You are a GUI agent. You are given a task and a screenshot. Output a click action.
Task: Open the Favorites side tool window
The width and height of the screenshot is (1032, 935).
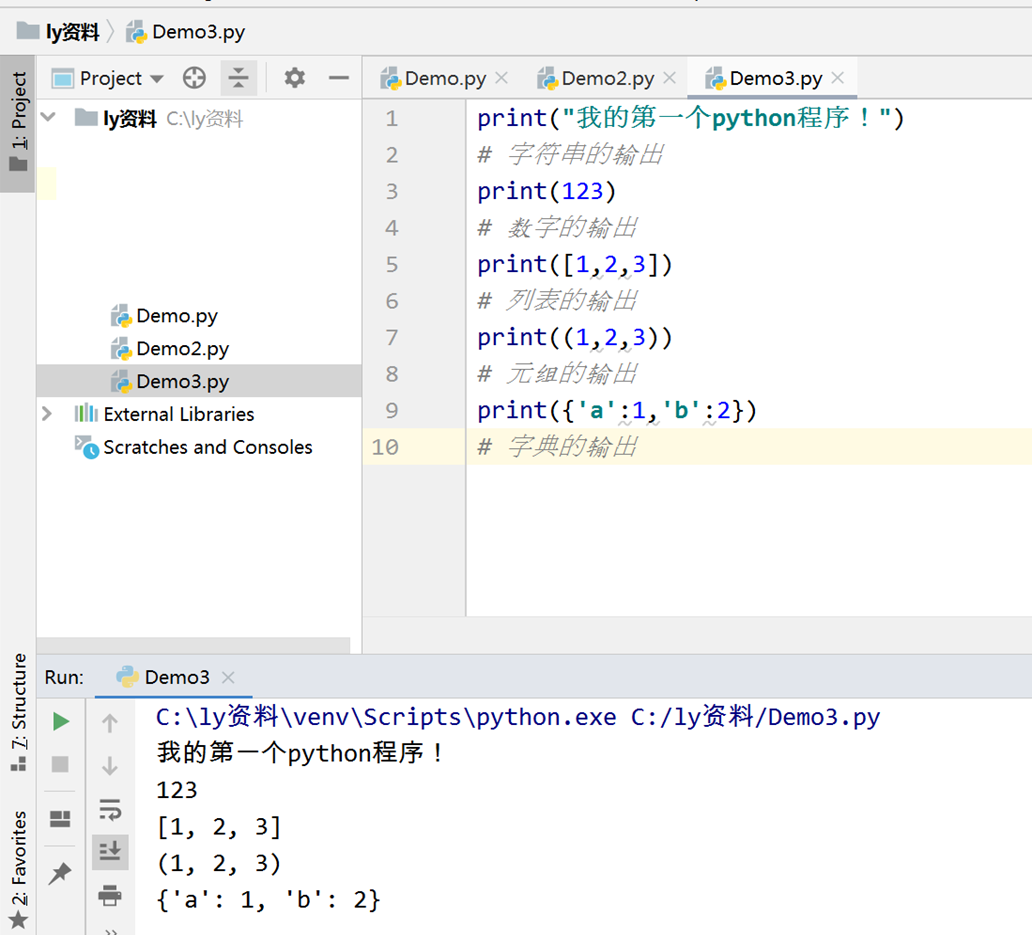(18, 868)
